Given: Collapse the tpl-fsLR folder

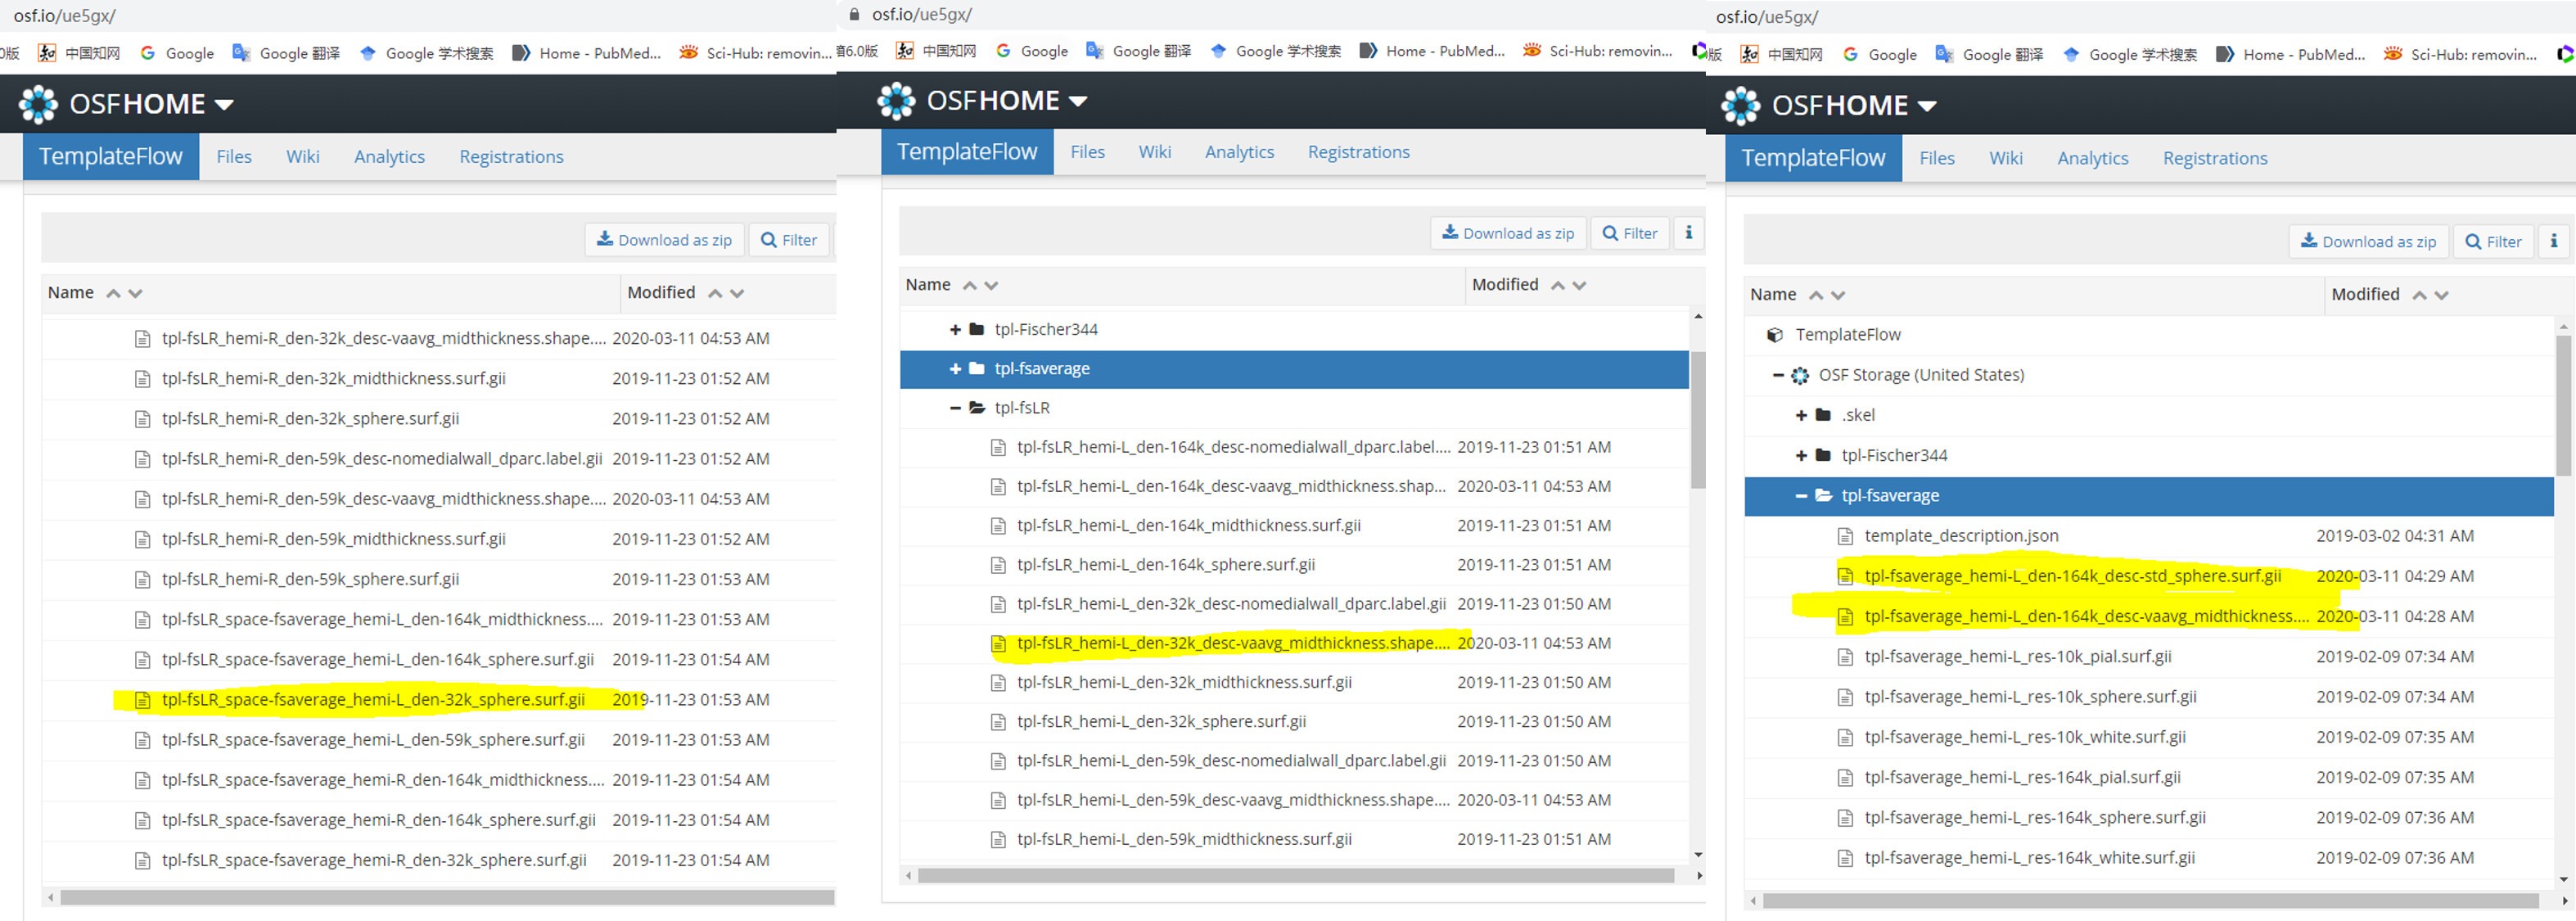Looking at the screenshot, I should [x=955, y=408].
